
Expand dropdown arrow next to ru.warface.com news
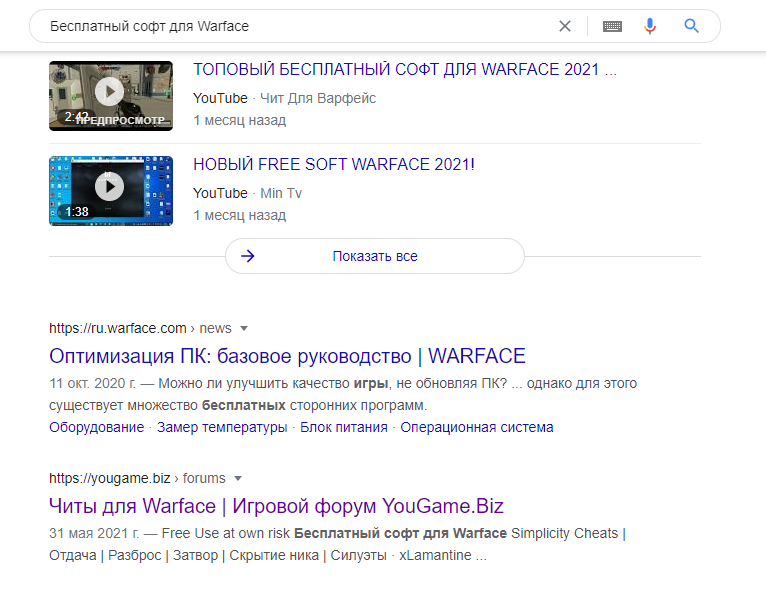coord(244,328)
